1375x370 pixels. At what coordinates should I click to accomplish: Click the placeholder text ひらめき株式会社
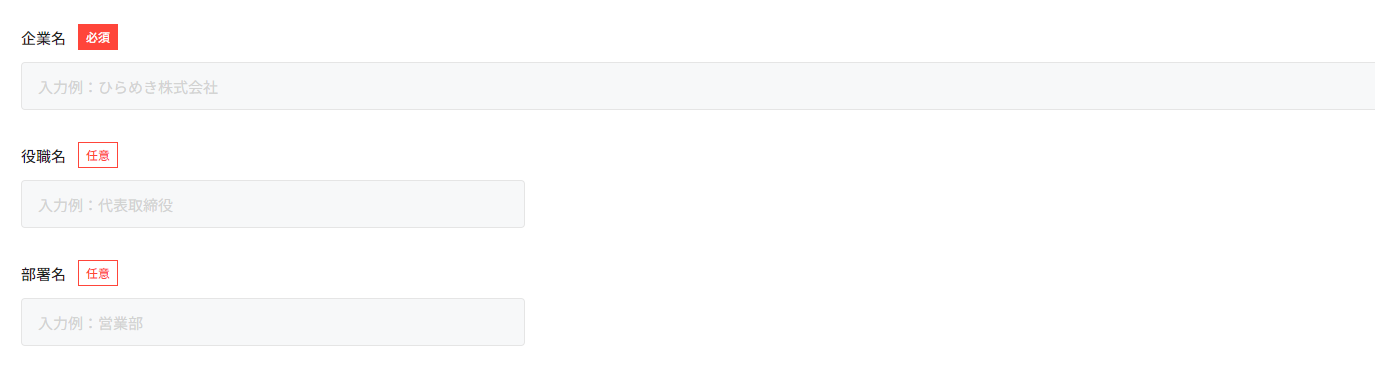click(x=158, y=87)
